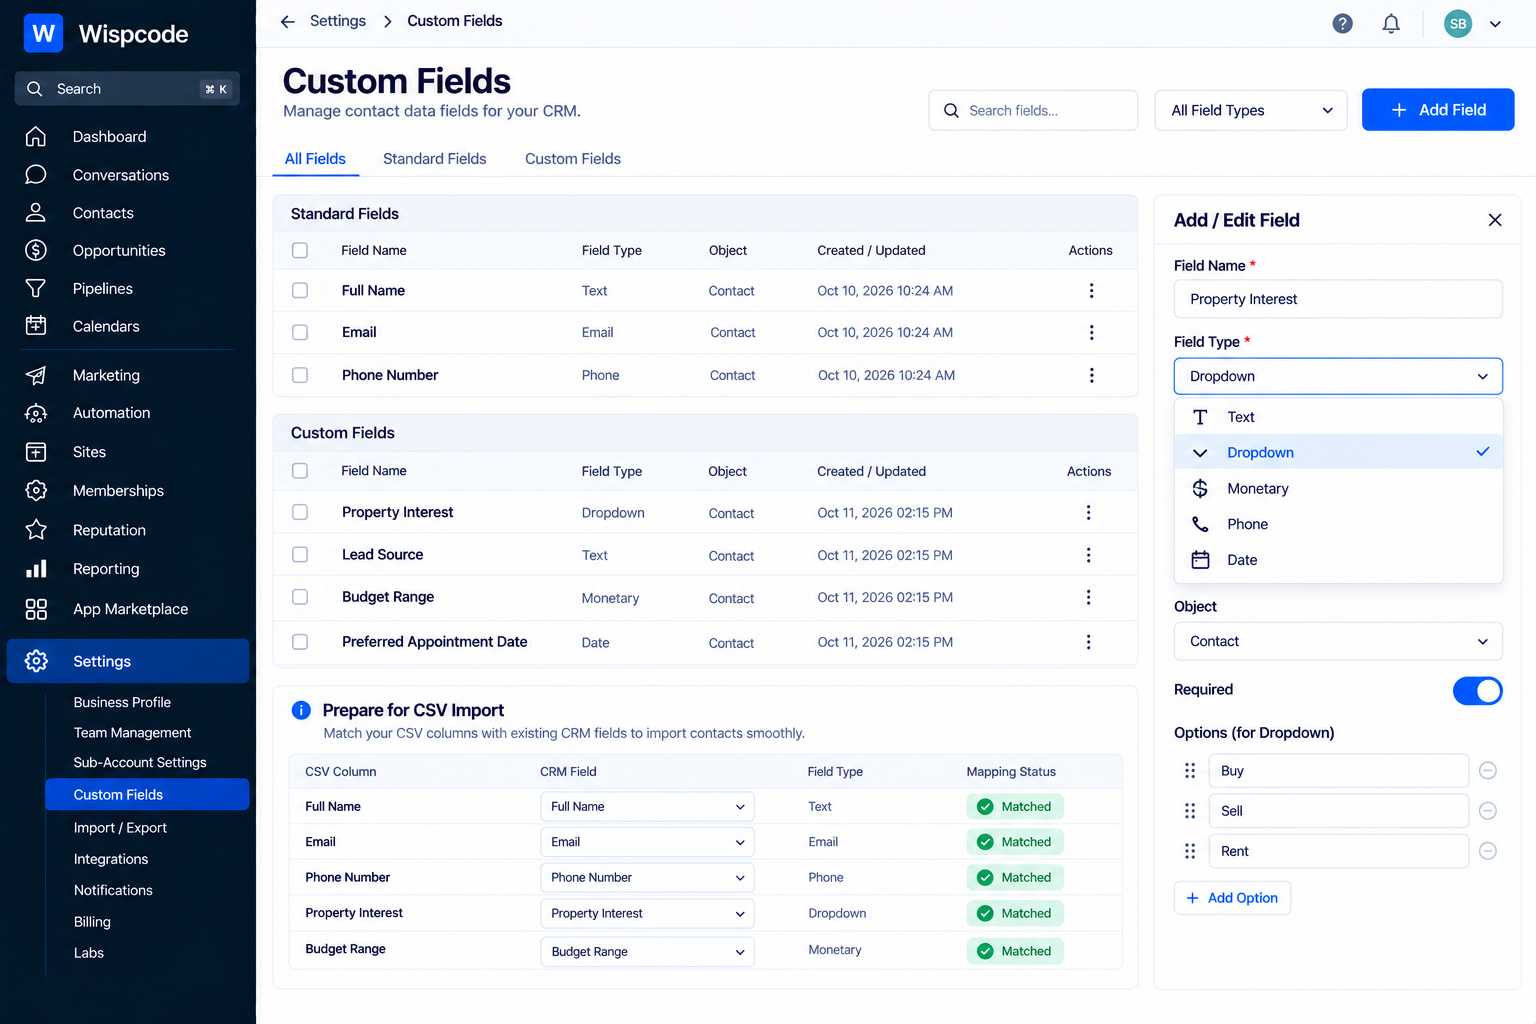Open the All Field Types filter dropdown
The width and height of the screenshot is (1536, 1024).
point(1251,110)
